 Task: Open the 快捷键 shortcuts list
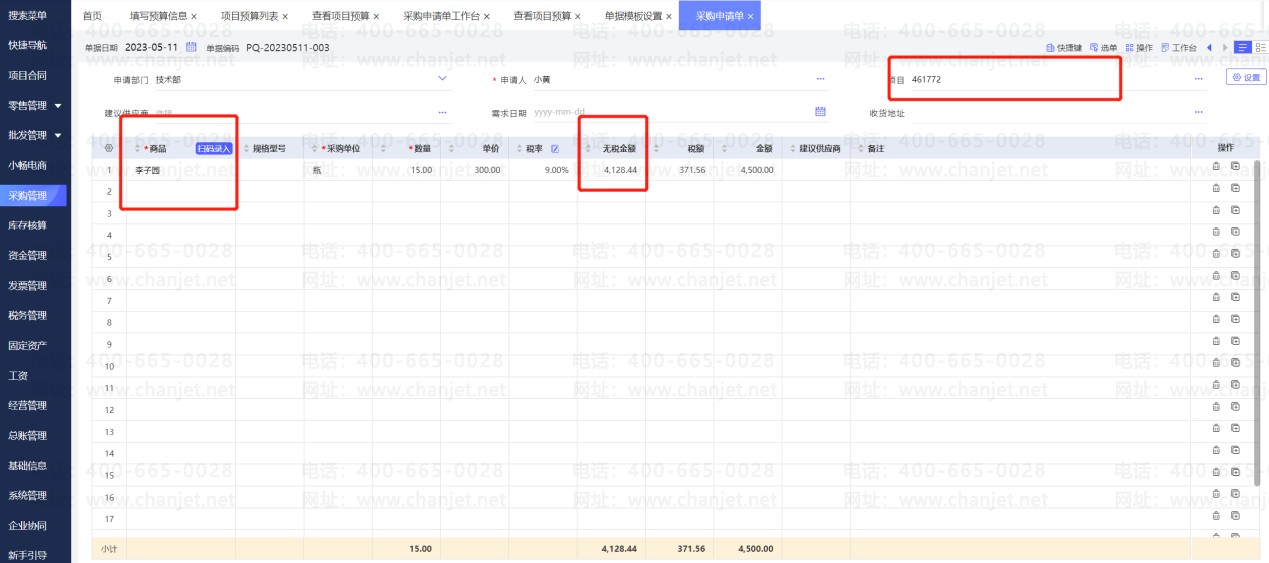coord(1064,47)
